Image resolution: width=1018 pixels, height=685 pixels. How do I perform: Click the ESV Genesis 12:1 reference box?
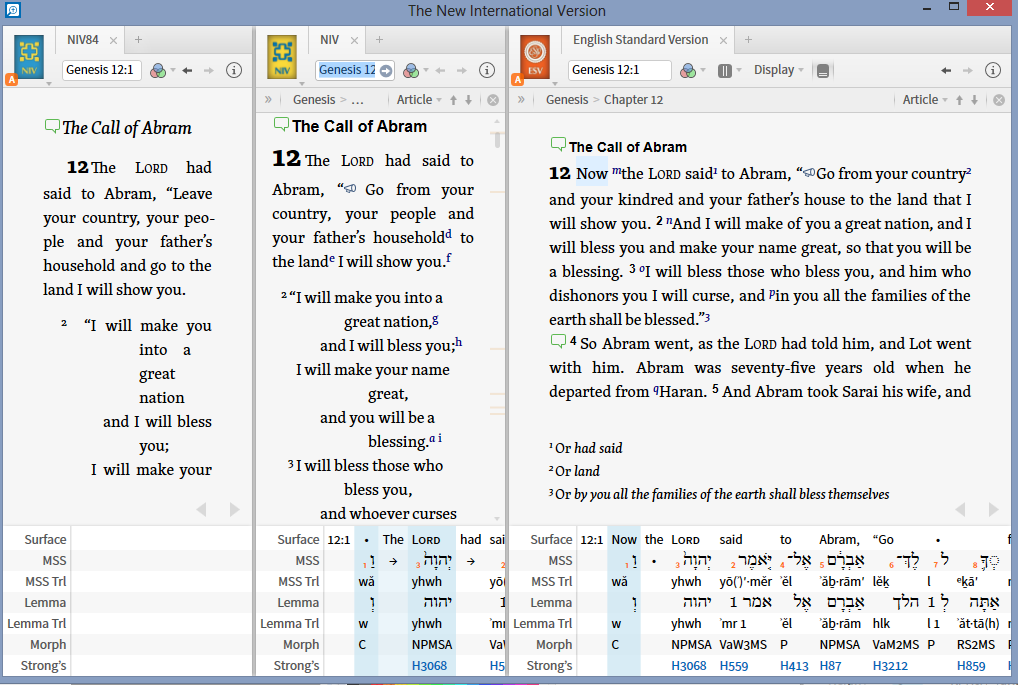(619, 70)
